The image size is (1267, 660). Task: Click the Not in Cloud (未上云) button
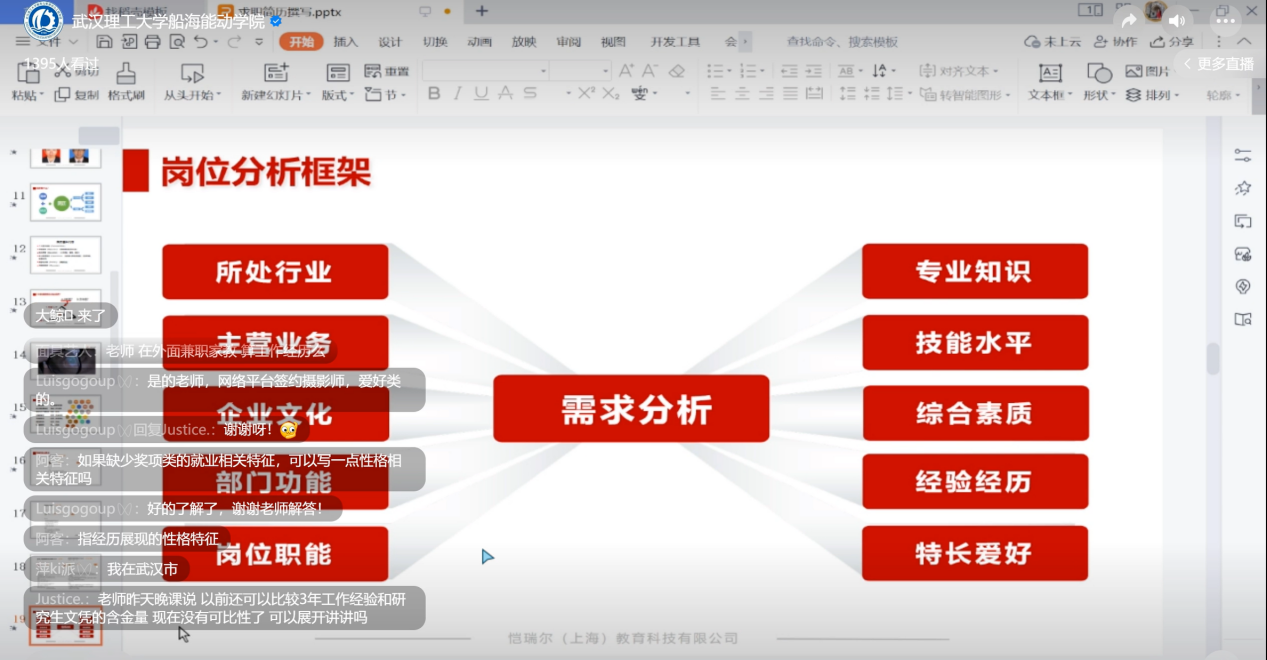click(1053, 42)
